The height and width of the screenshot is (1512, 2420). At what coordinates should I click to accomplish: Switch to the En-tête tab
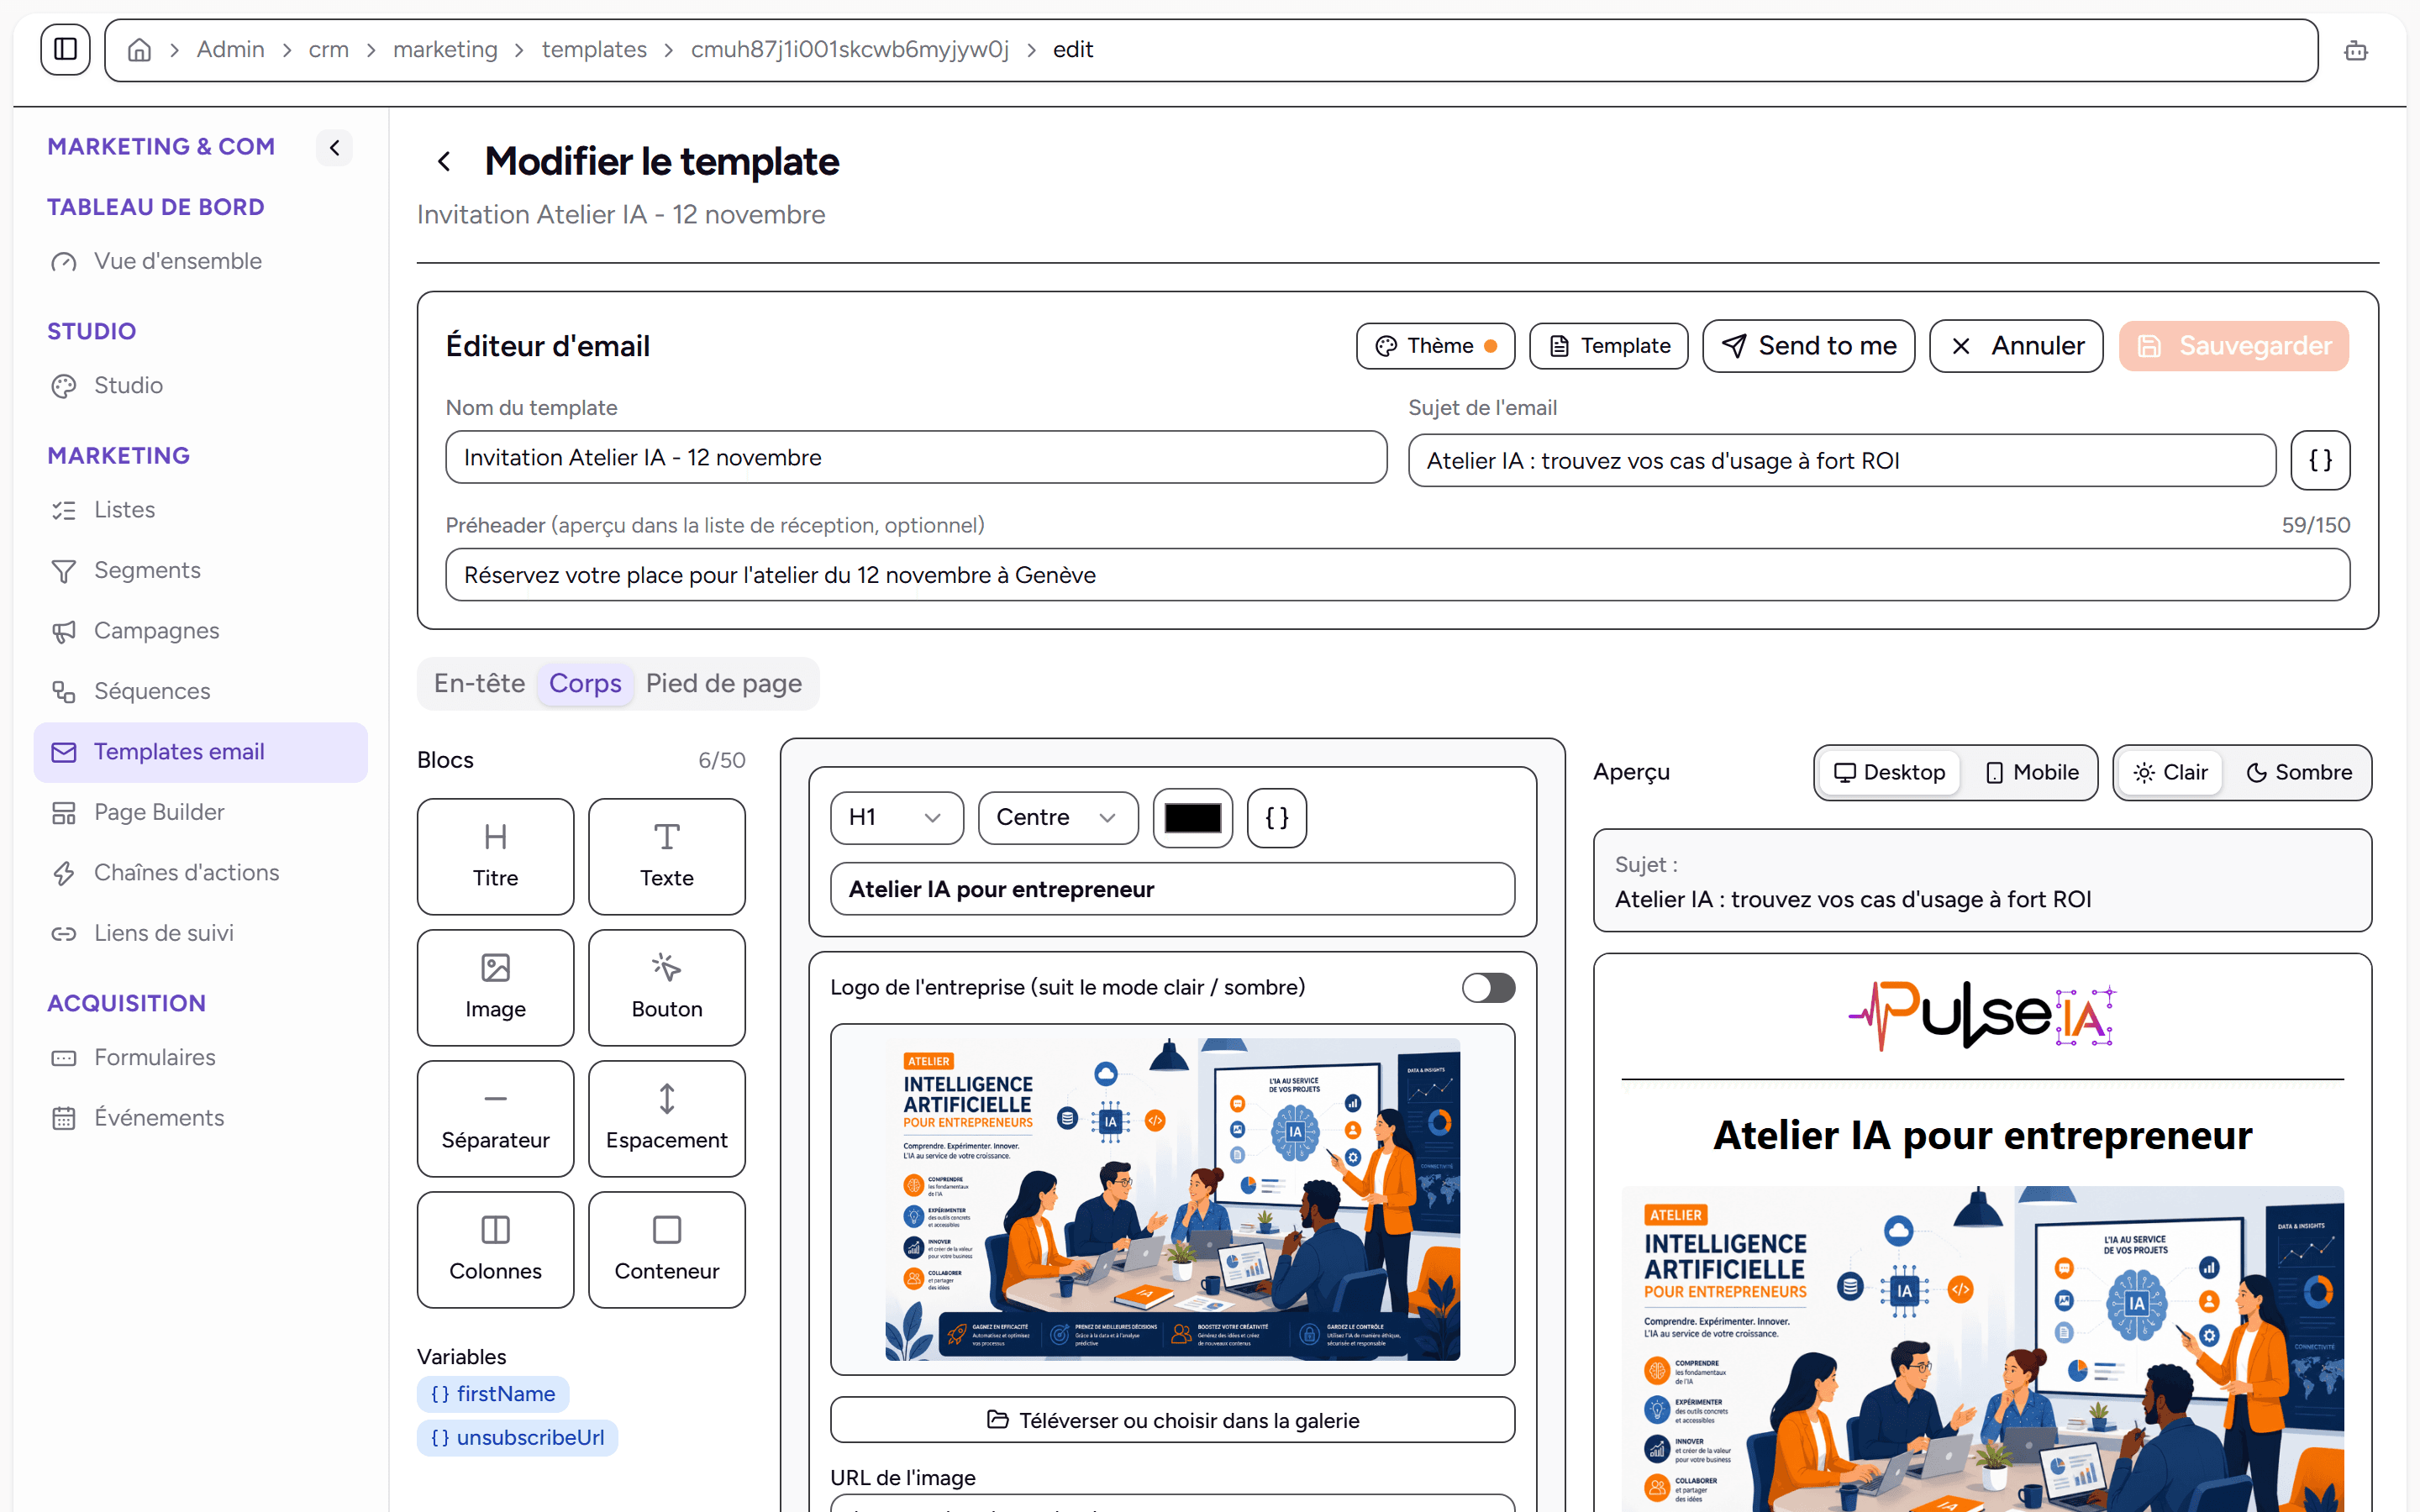pyautogui.click(x=479, y=684)
